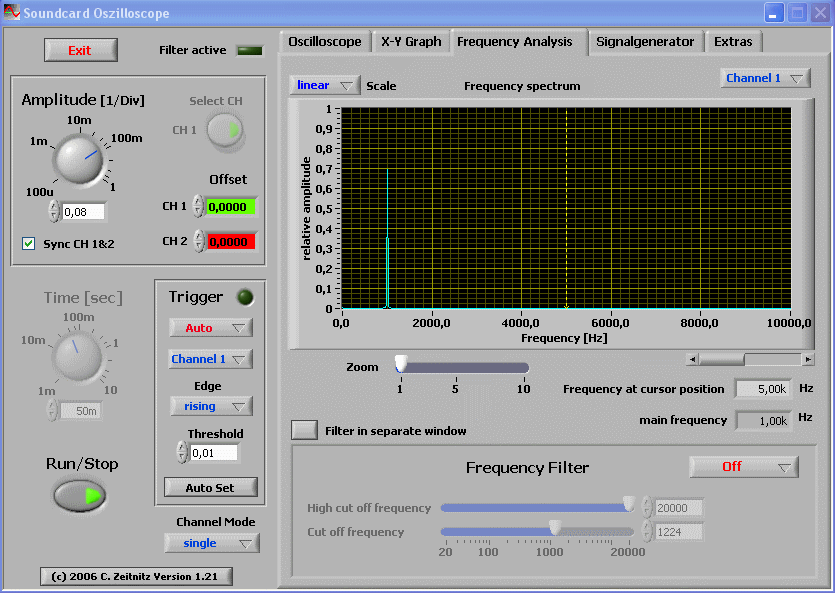
Task: Open the Trigger Channel 1 dropdown
Action: (x=211, y=359)
